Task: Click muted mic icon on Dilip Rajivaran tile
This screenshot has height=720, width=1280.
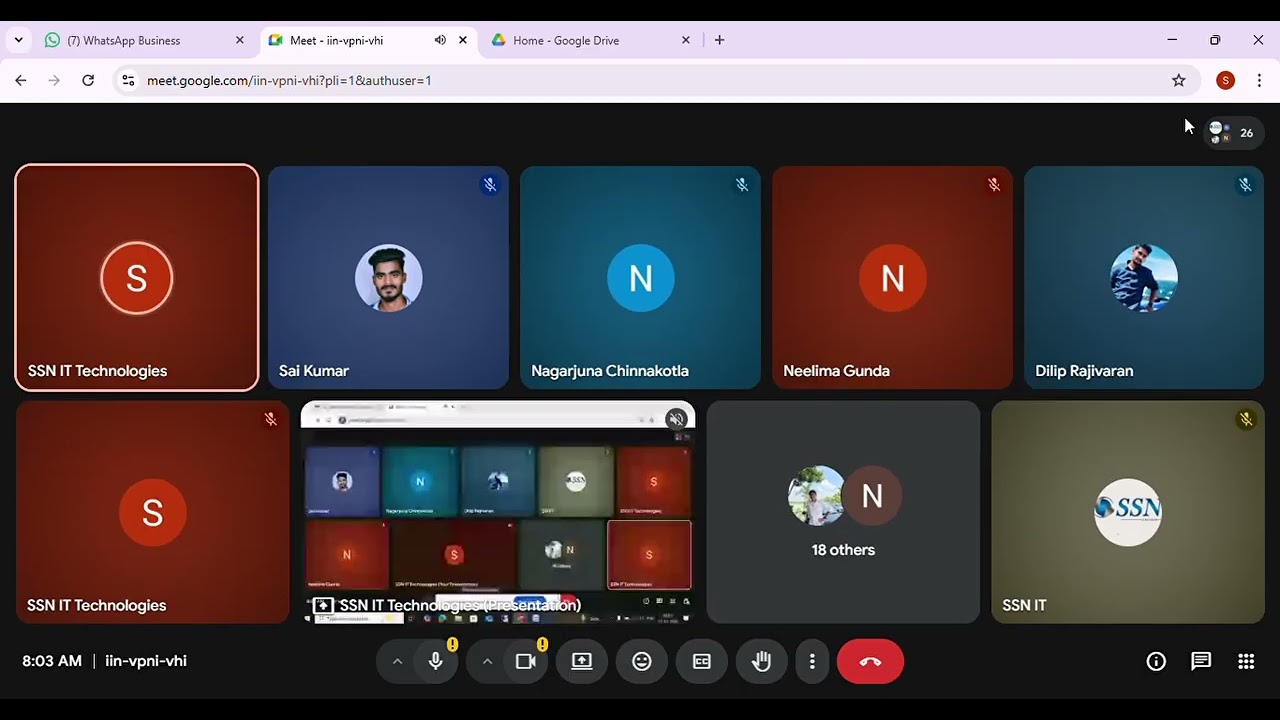Action: click(x=1245, y=185)
